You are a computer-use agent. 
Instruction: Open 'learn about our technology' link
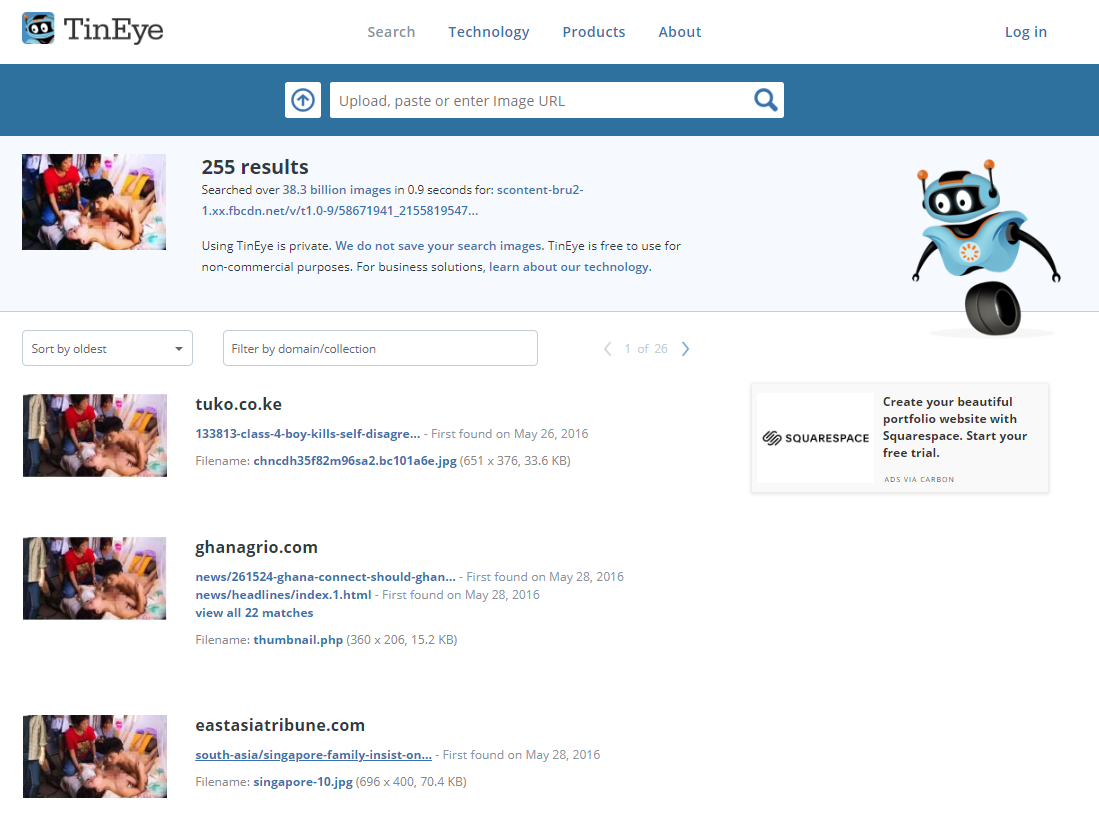tap(568, 267)
